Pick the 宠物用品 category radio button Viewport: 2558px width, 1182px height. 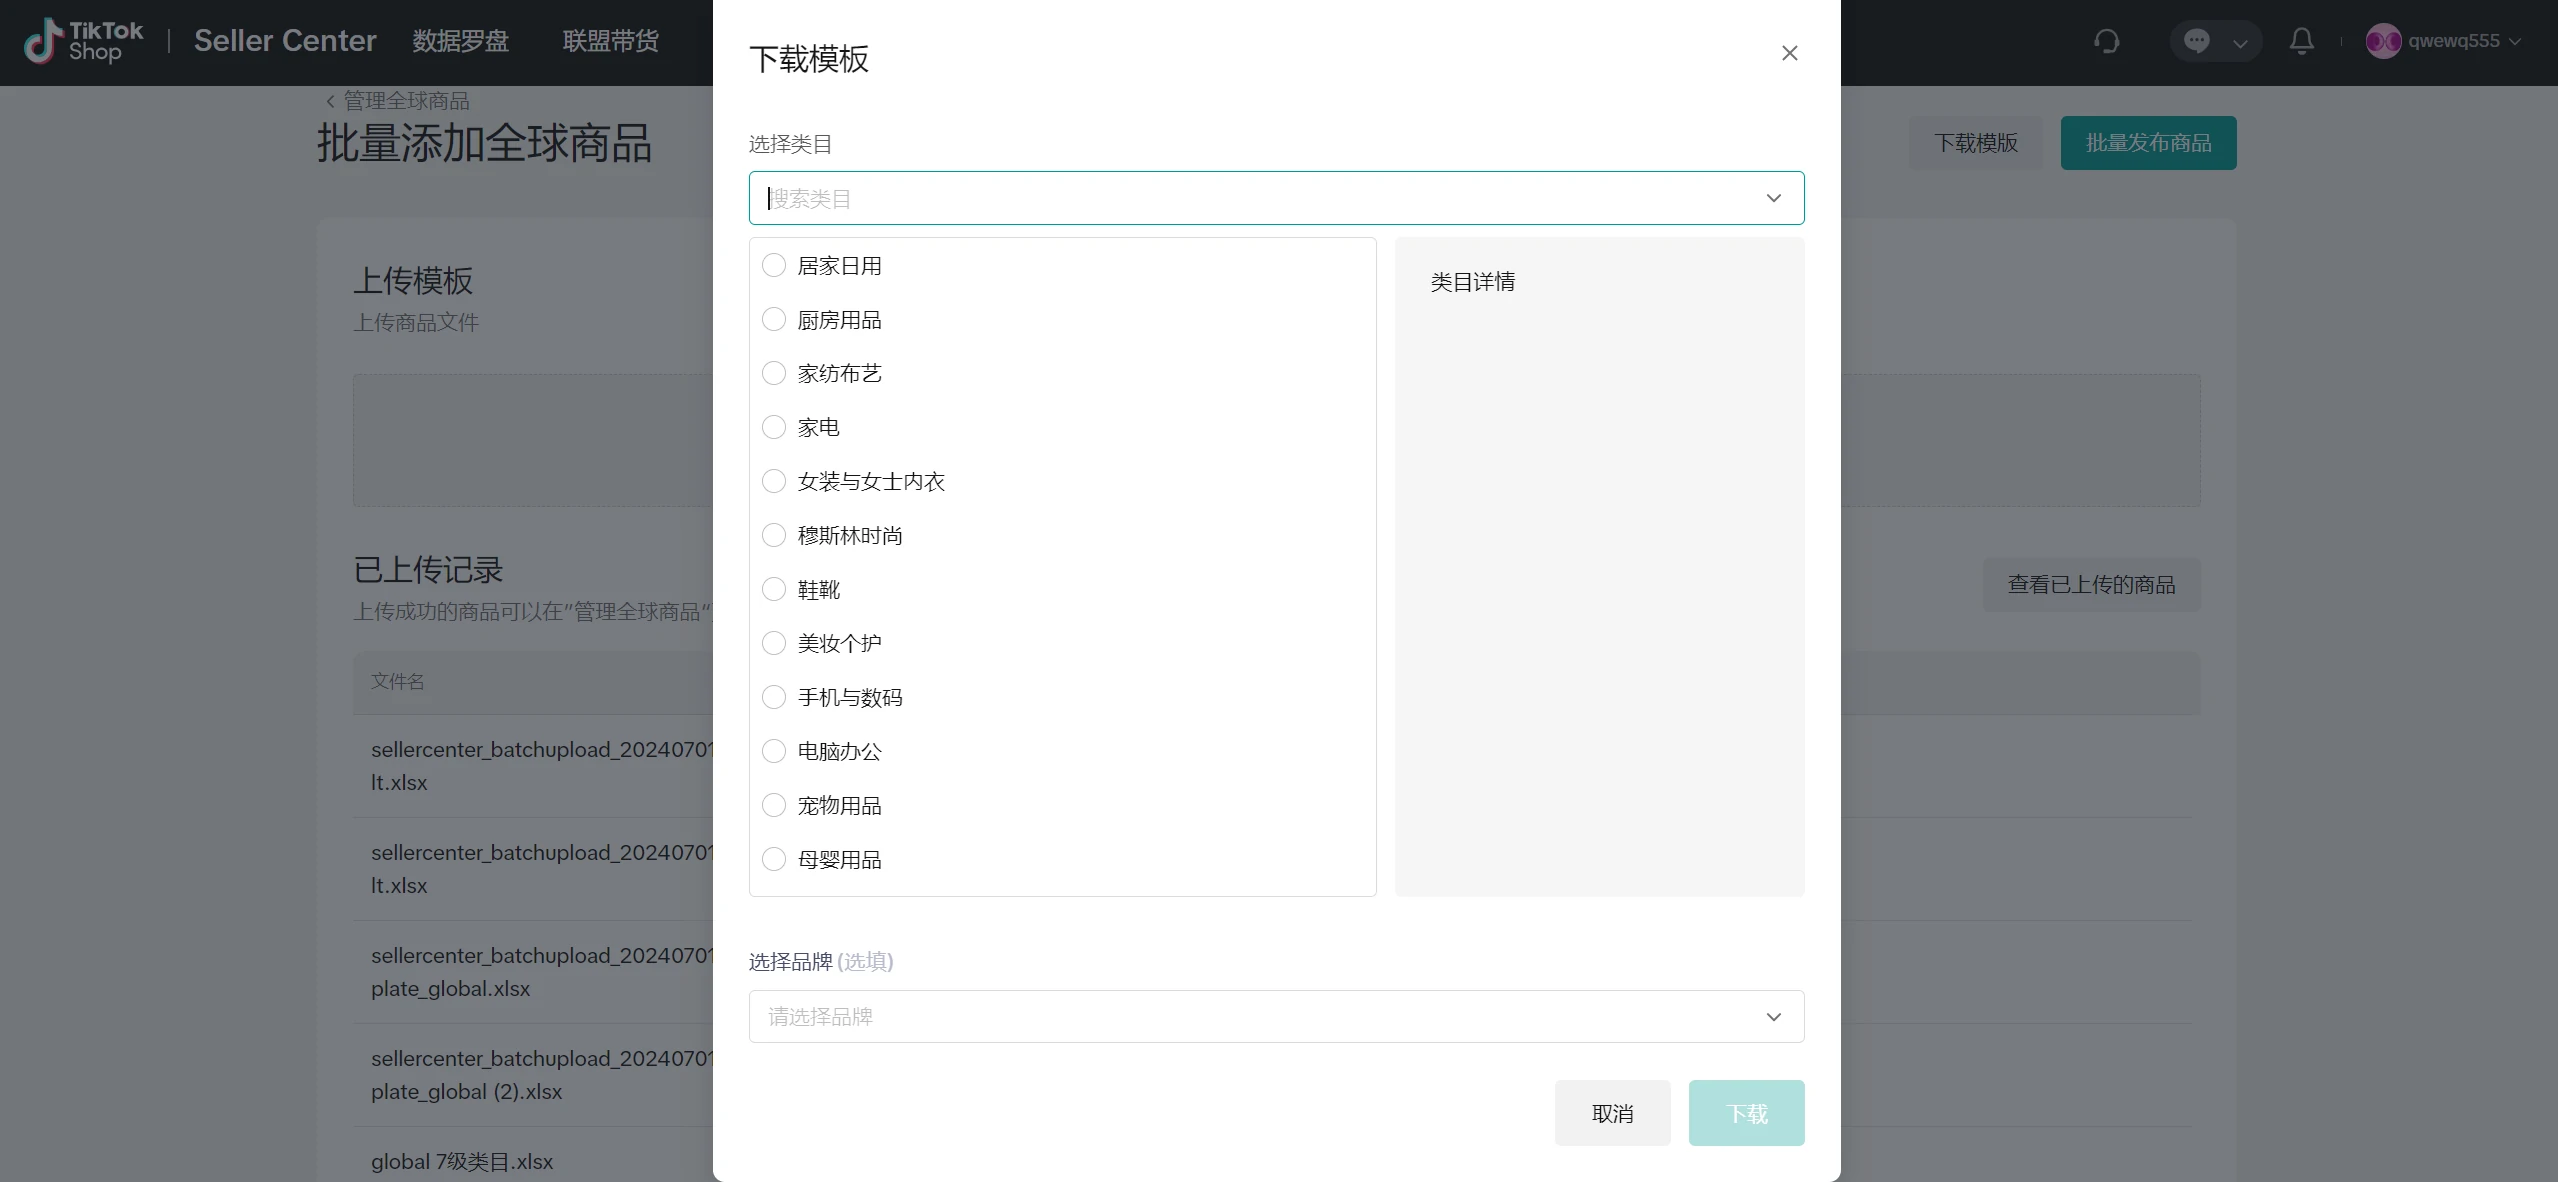click(x=774, y=806)
